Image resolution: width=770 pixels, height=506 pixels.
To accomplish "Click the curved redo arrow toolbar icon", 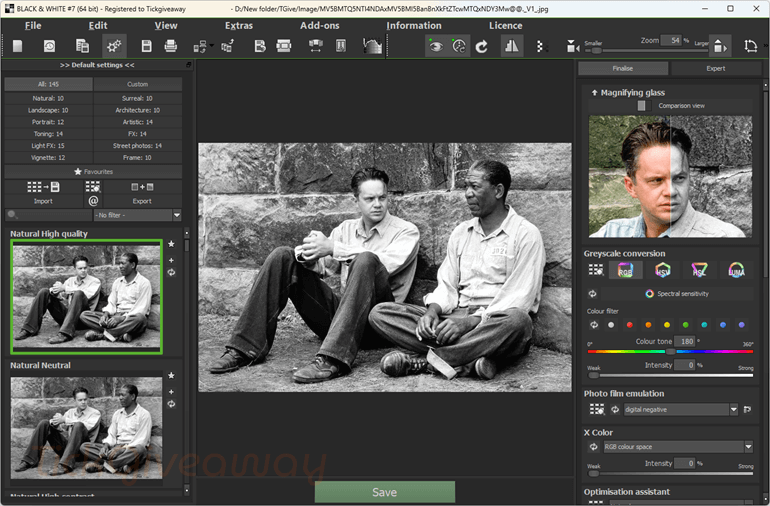I will click(x=482, y=46).
